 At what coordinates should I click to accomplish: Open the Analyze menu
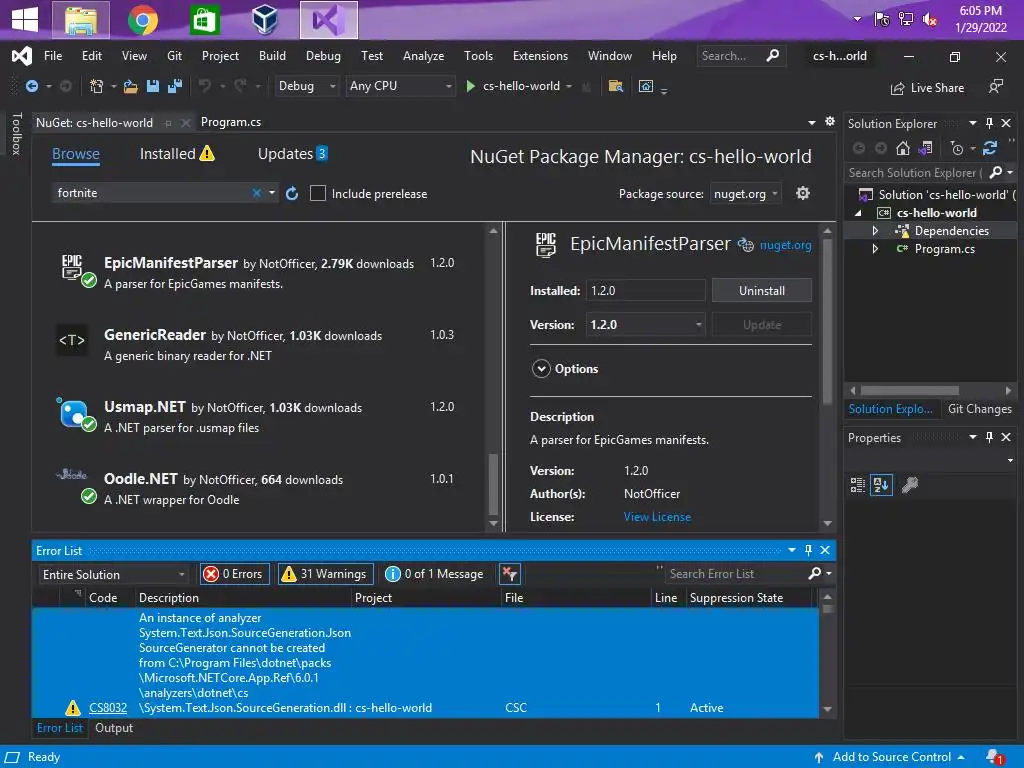(423, 56)
